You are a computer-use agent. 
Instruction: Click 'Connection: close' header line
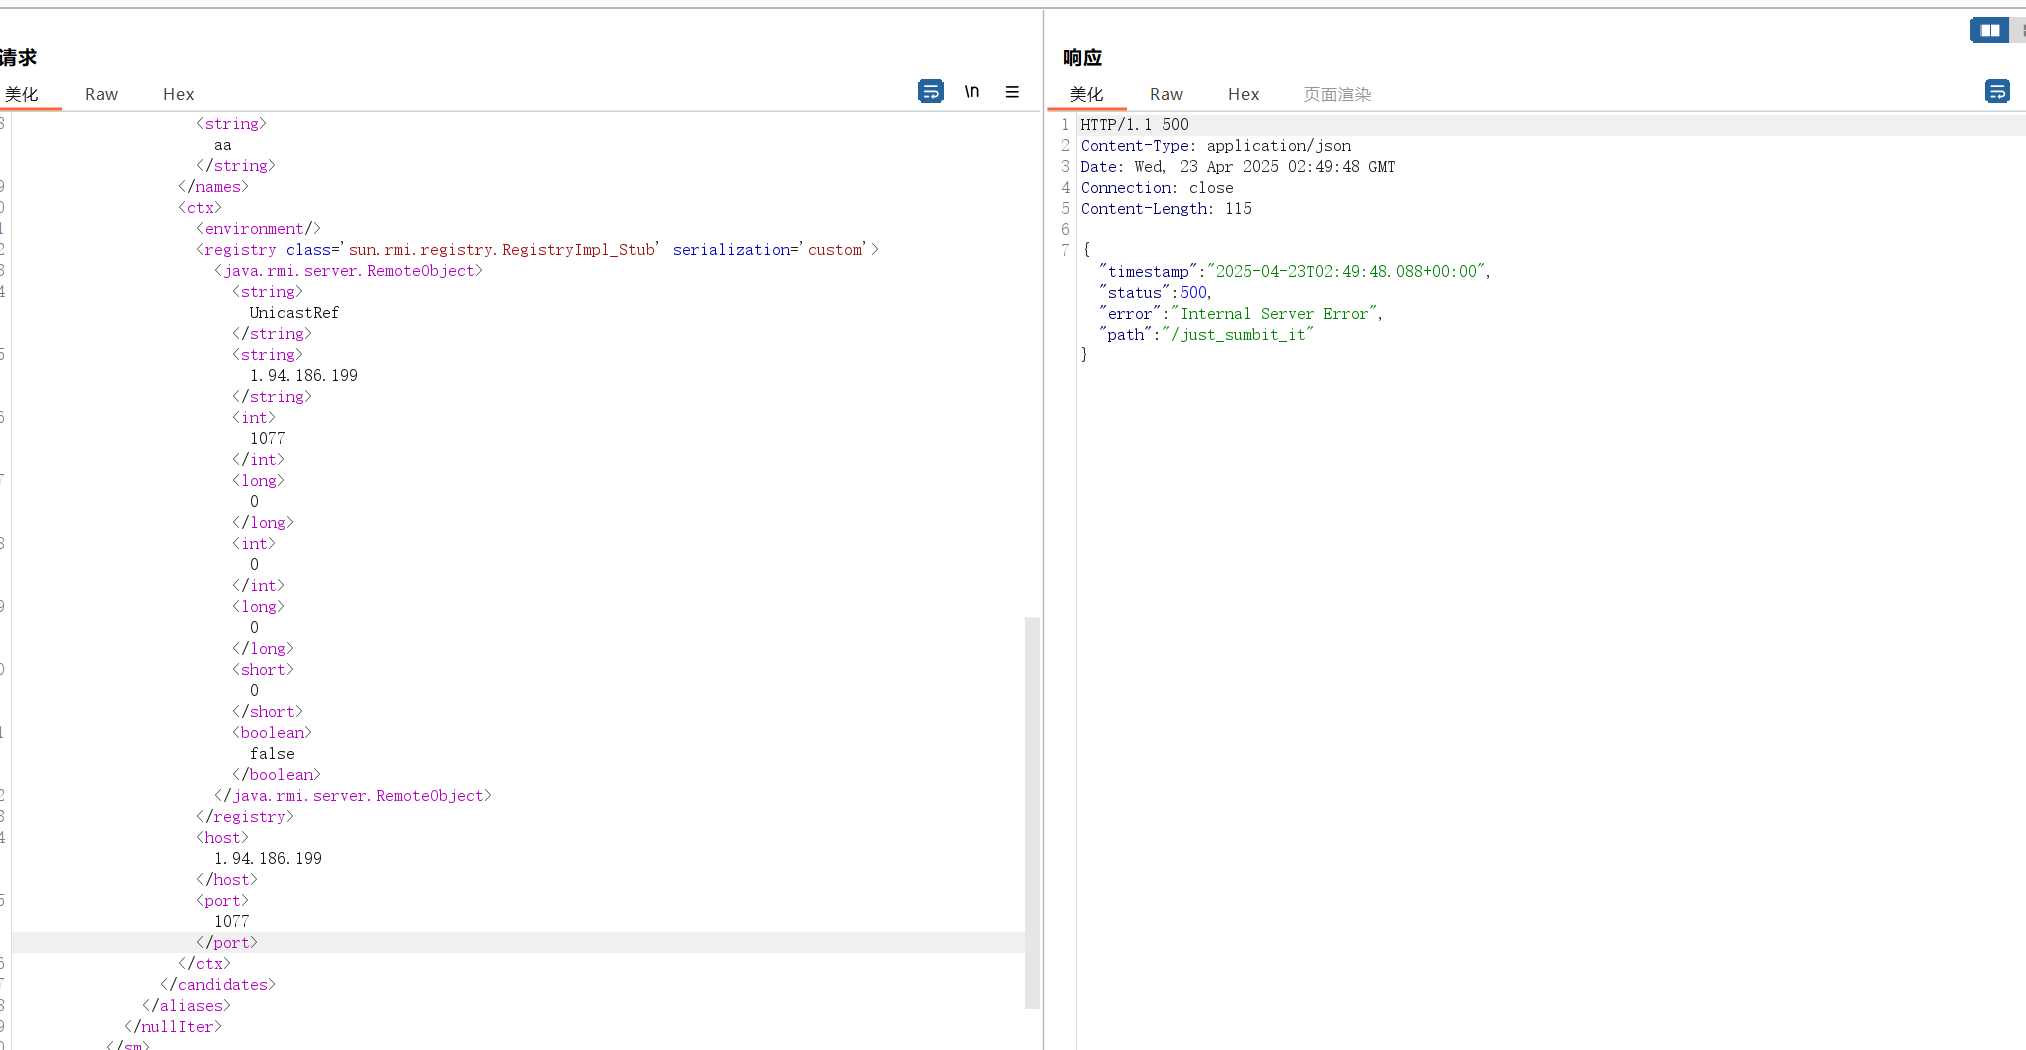1156,188
